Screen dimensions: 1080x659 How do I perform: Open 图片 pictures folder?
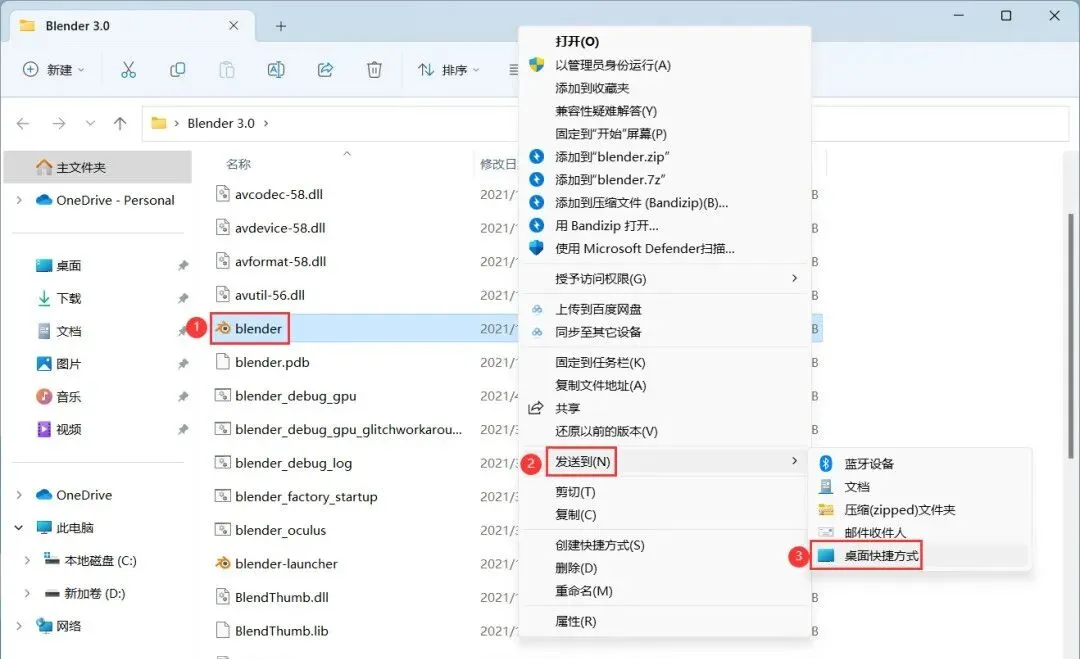[68, 364]
